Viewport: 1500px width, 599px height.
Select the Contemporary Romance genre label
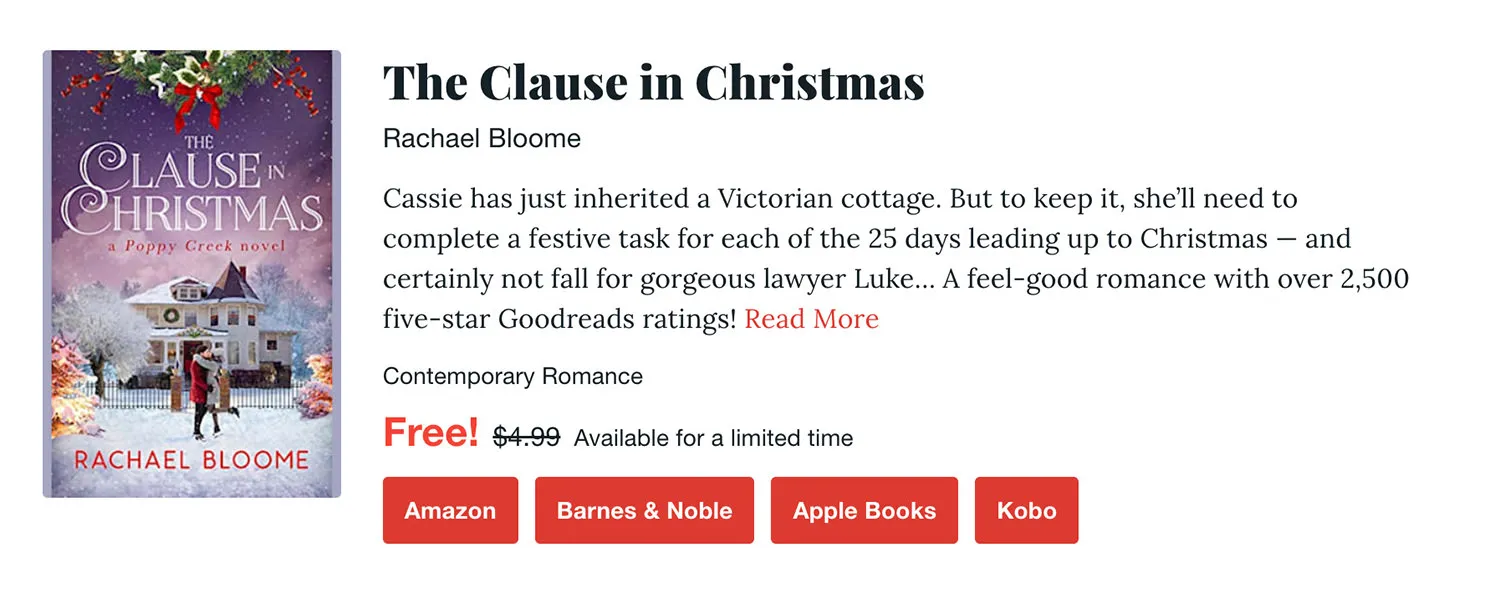point(512,376)
